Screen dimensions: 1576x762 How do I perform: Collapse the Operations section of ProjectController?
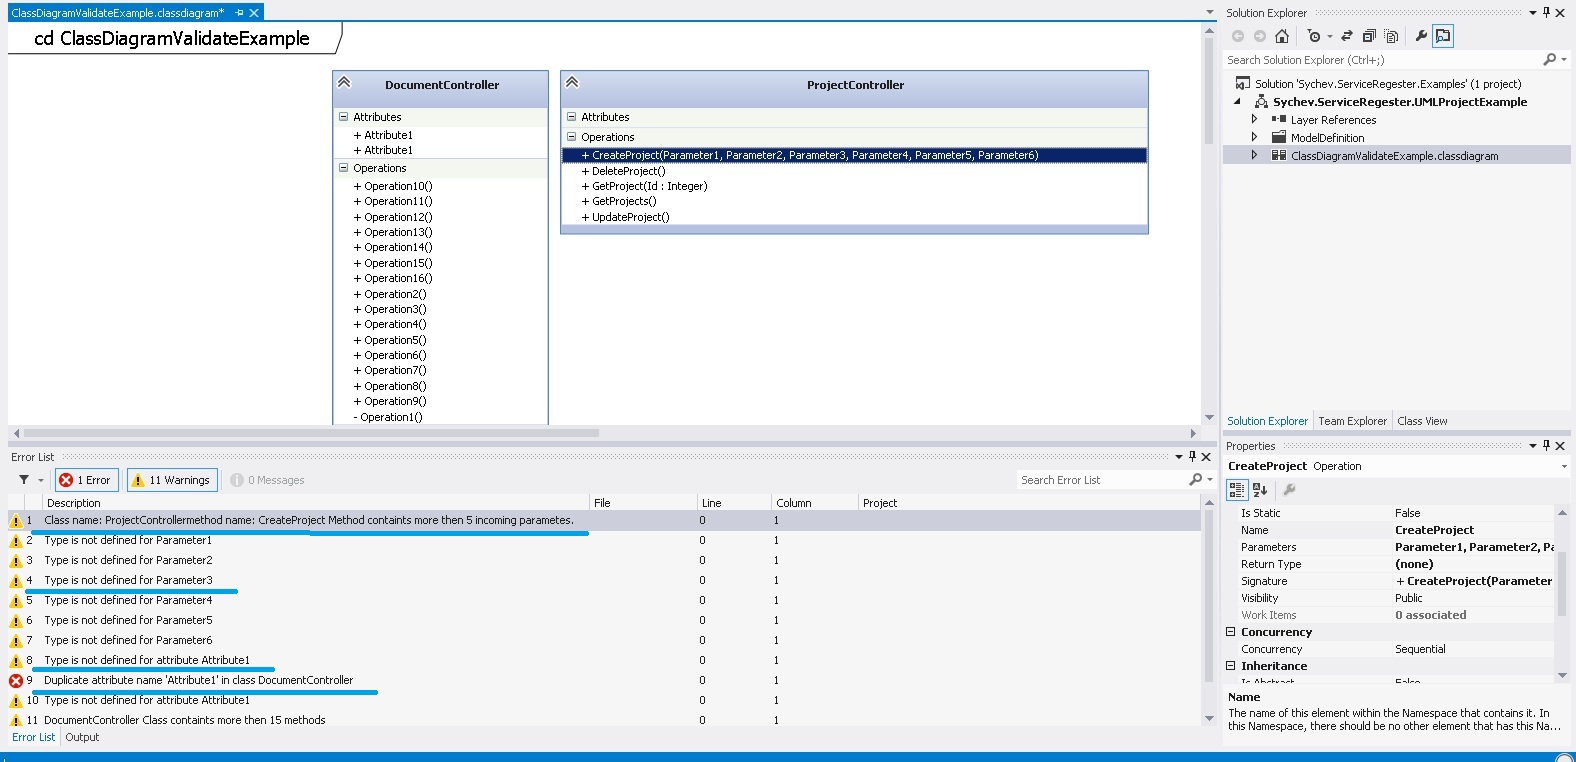tap(572, 137)
